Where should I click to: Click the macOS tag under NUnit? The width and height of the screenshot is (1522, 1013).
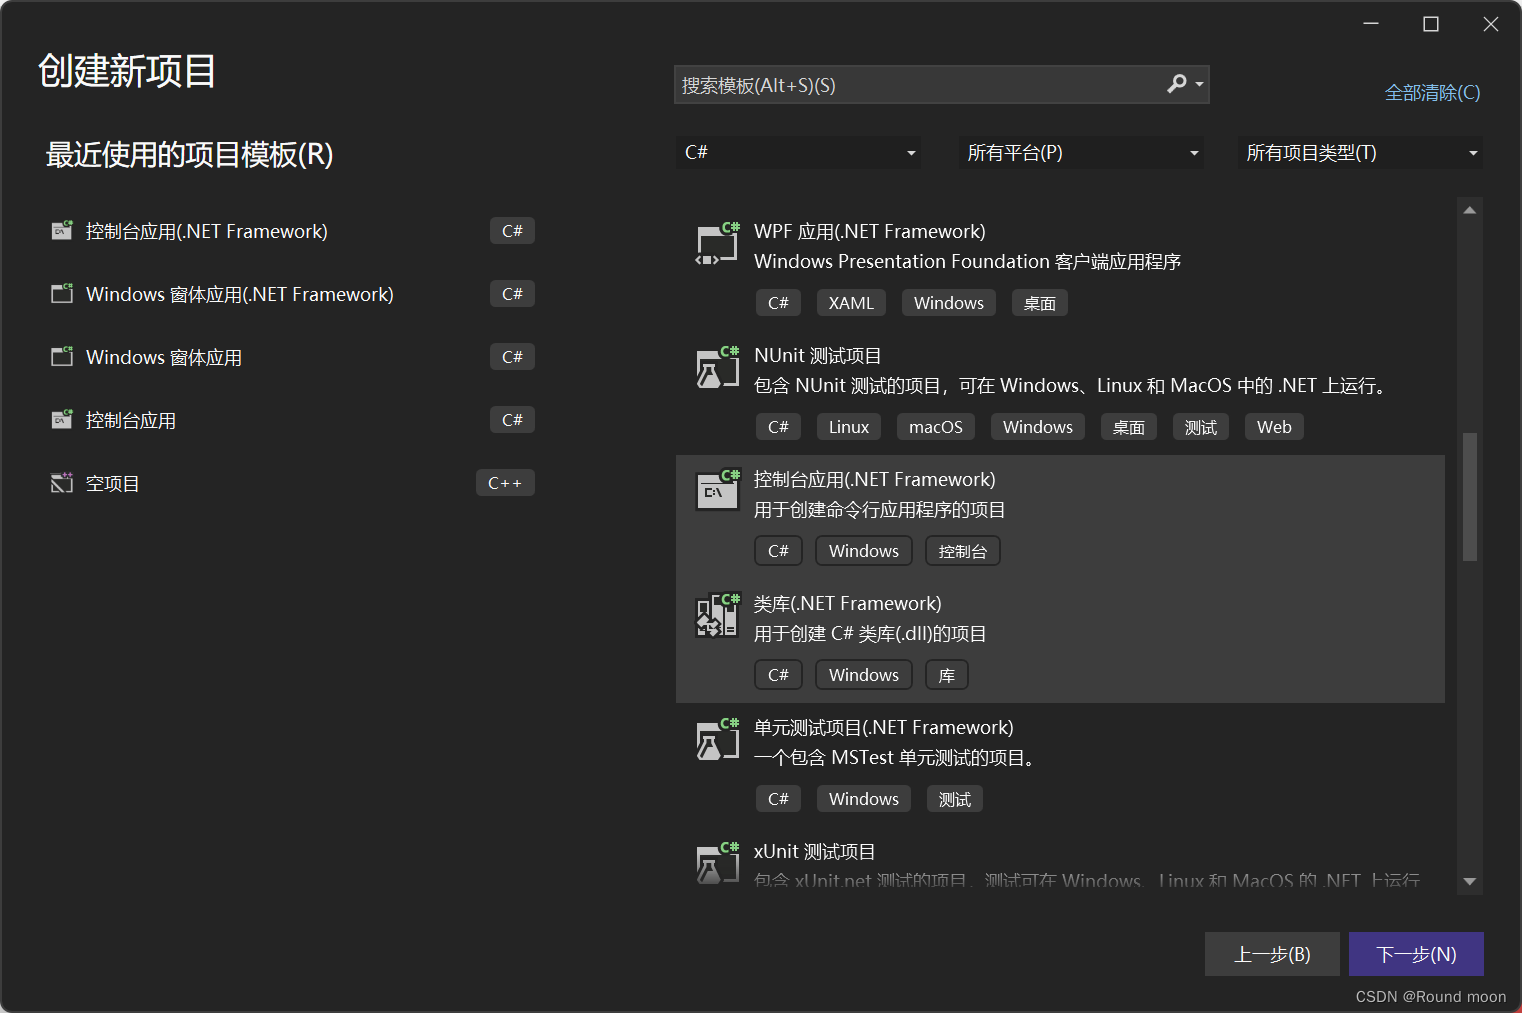point(935,427)
